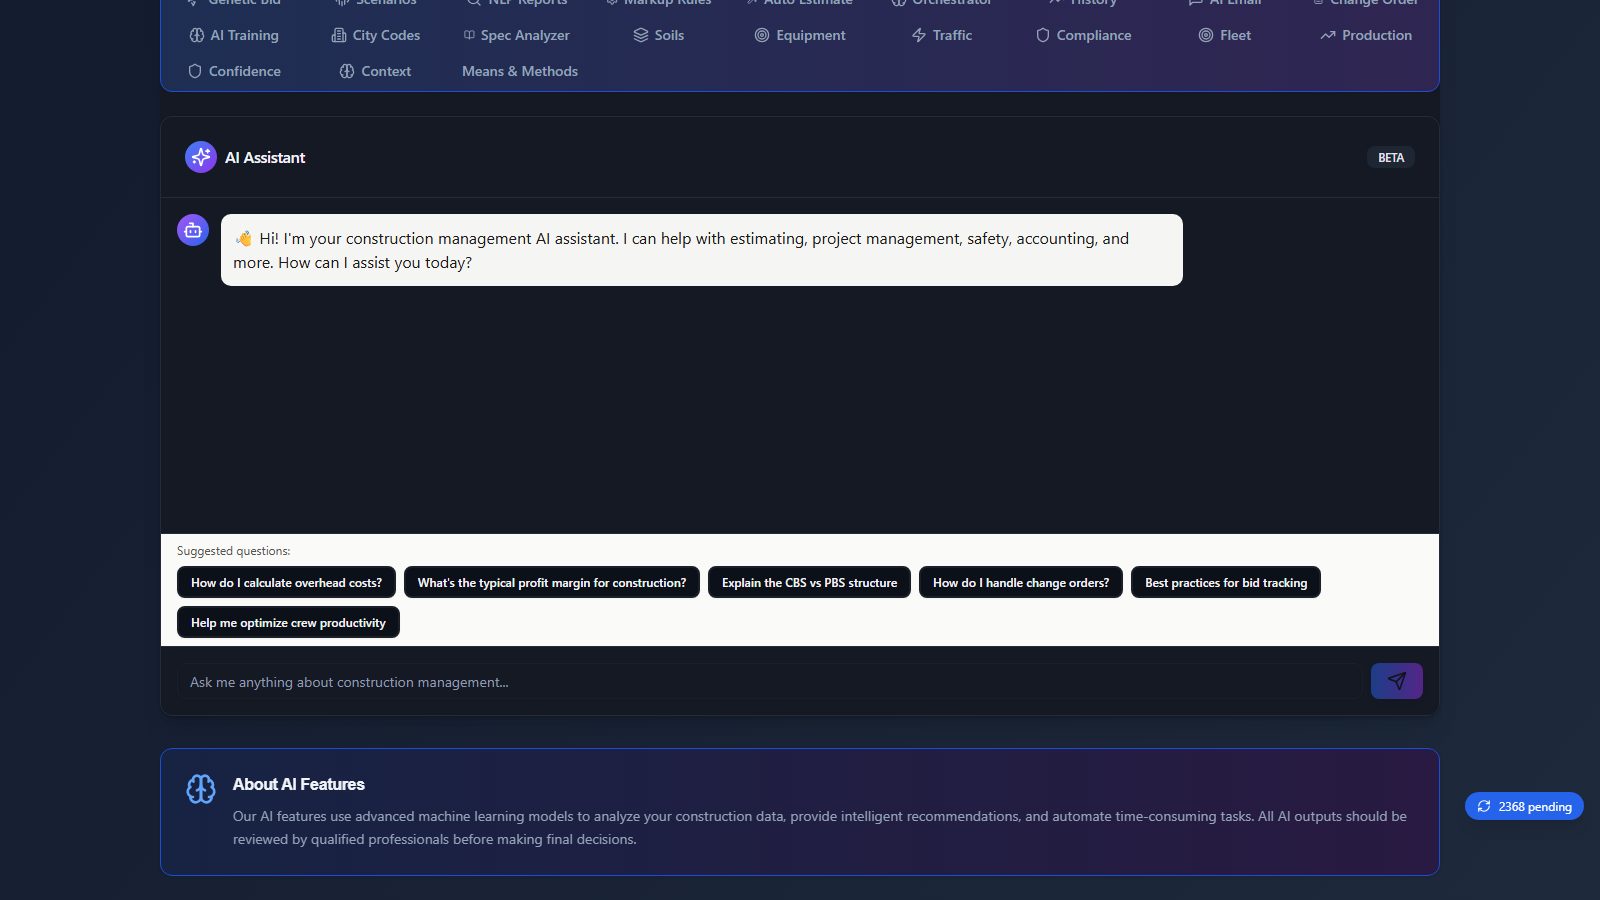Open the 2368 pending sync badge

1524,806
